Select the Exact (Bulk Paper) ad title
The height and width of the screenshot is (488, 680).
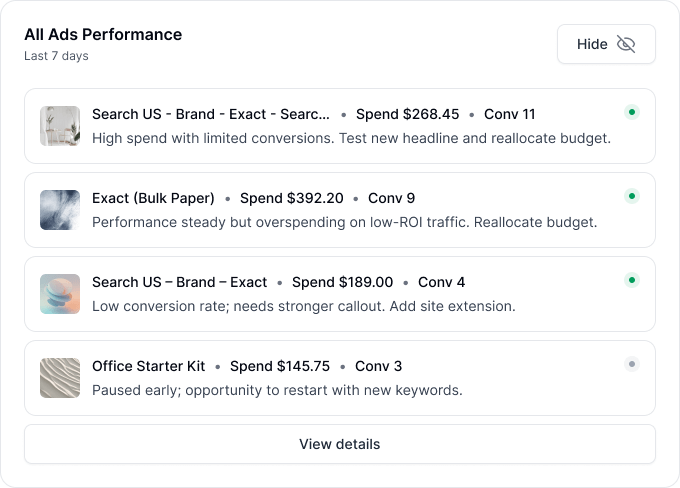(153, 198)
